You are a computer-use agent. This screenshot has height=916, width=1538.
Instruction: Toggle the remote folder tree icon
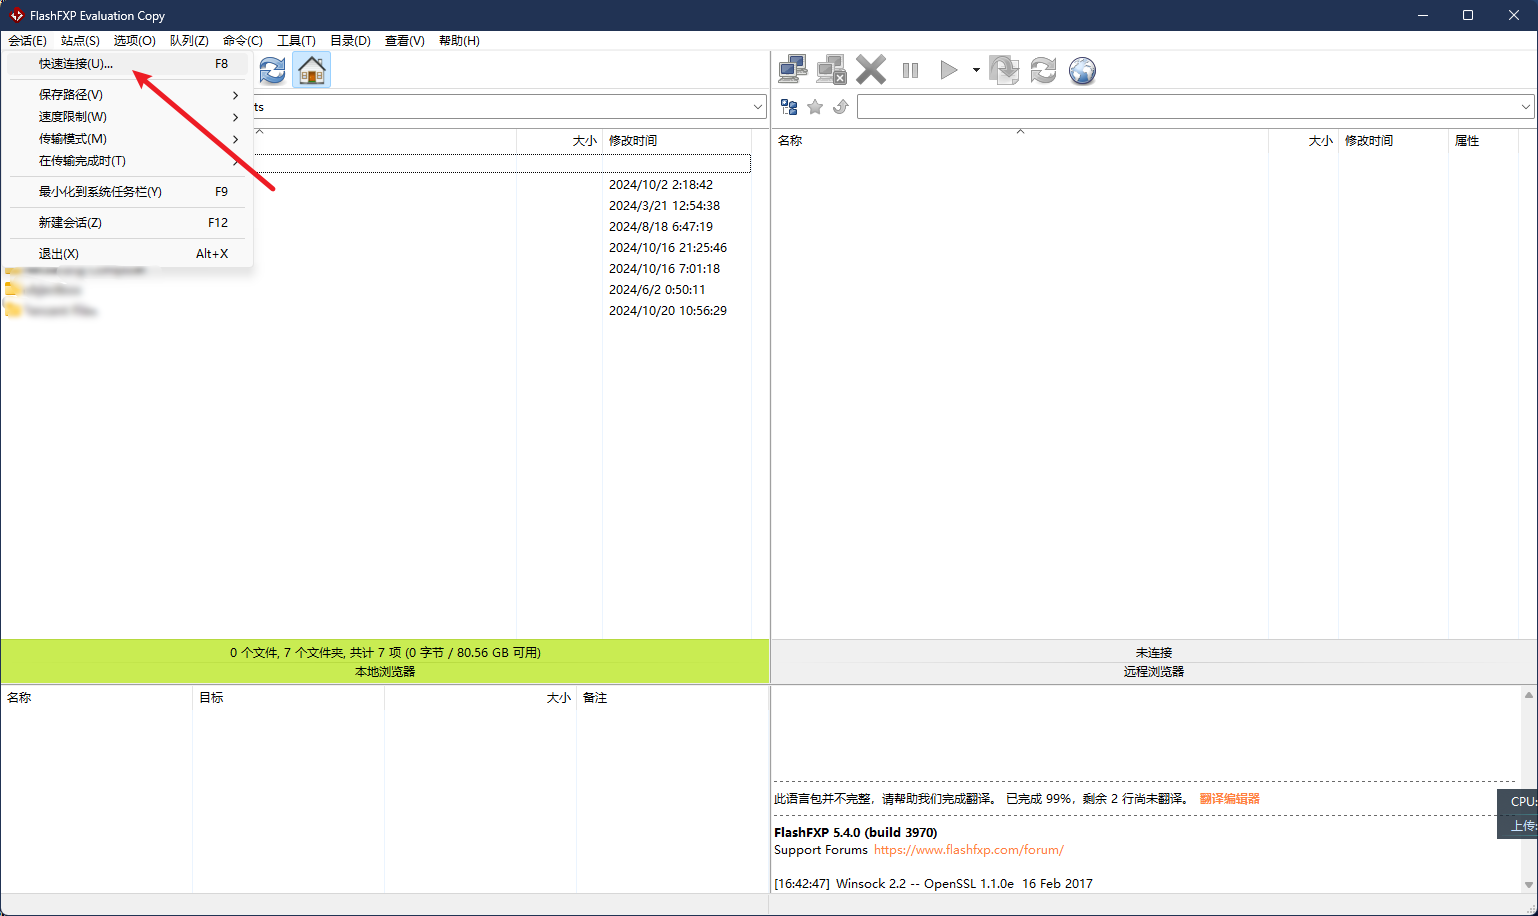coord(789,107)
